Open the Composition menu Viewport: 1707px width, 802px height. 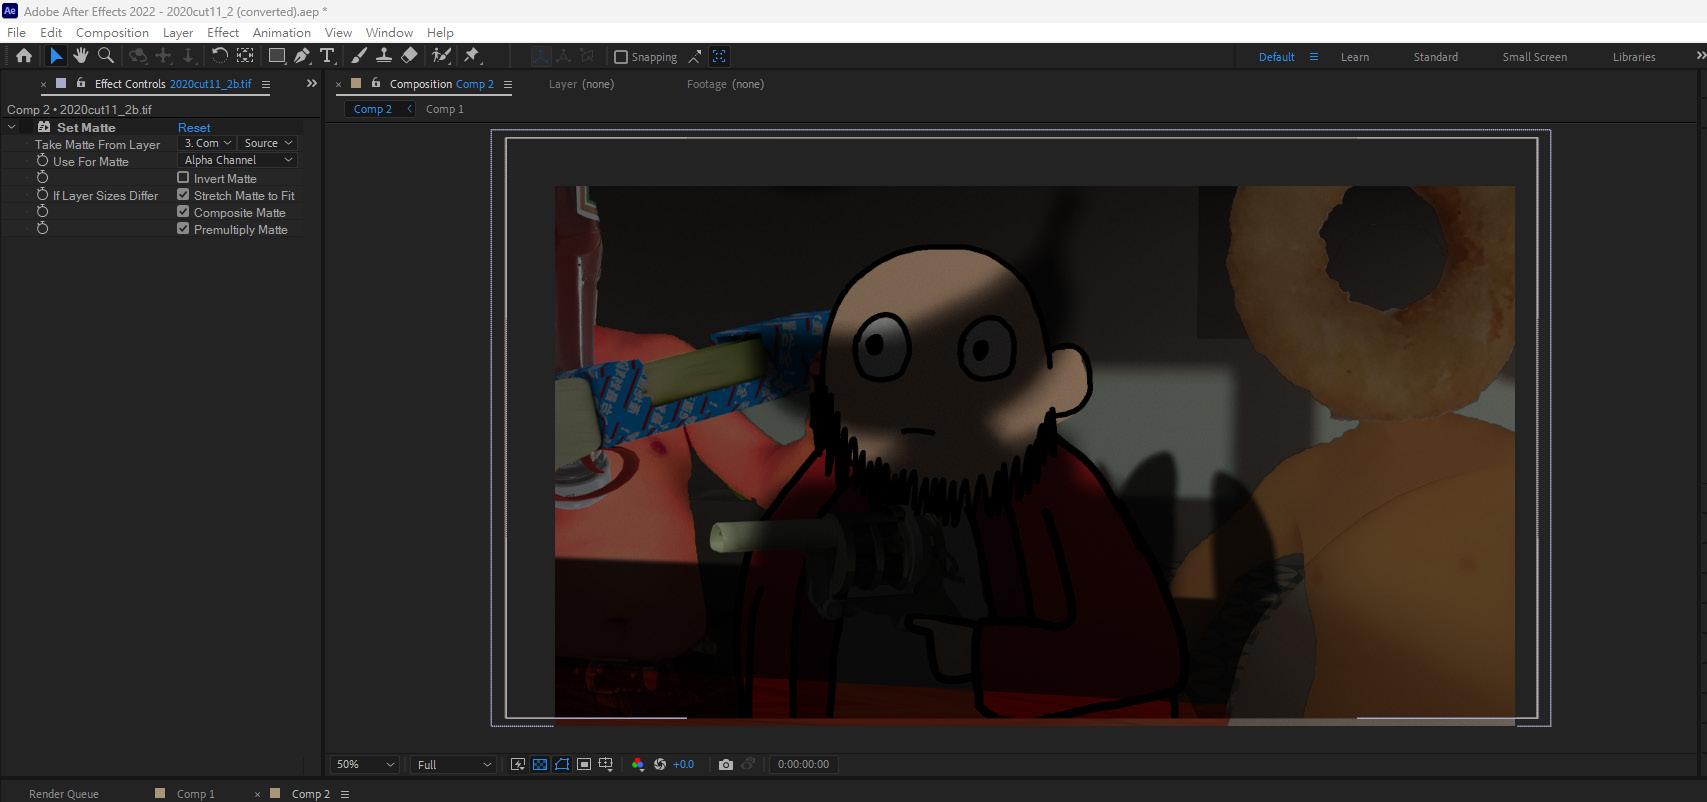(x=112, y=32)
